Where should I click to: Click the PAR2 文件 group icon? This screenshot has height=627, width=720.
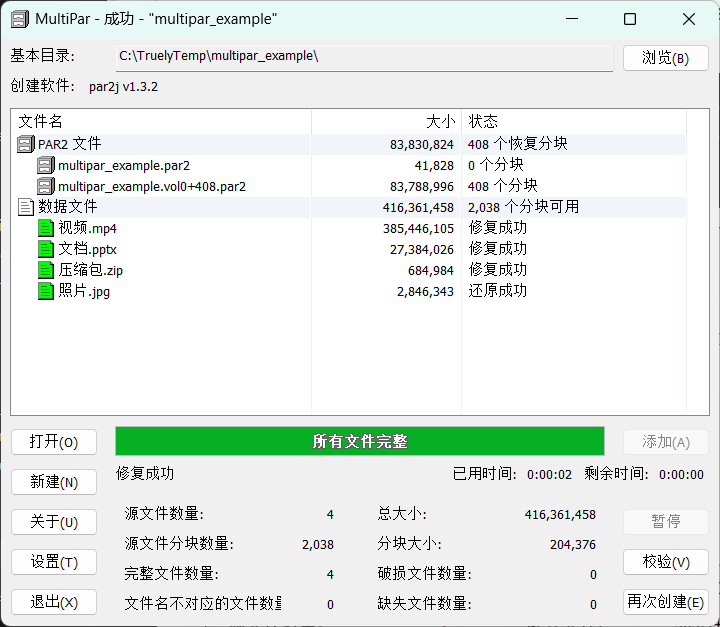tap(26, 144)
